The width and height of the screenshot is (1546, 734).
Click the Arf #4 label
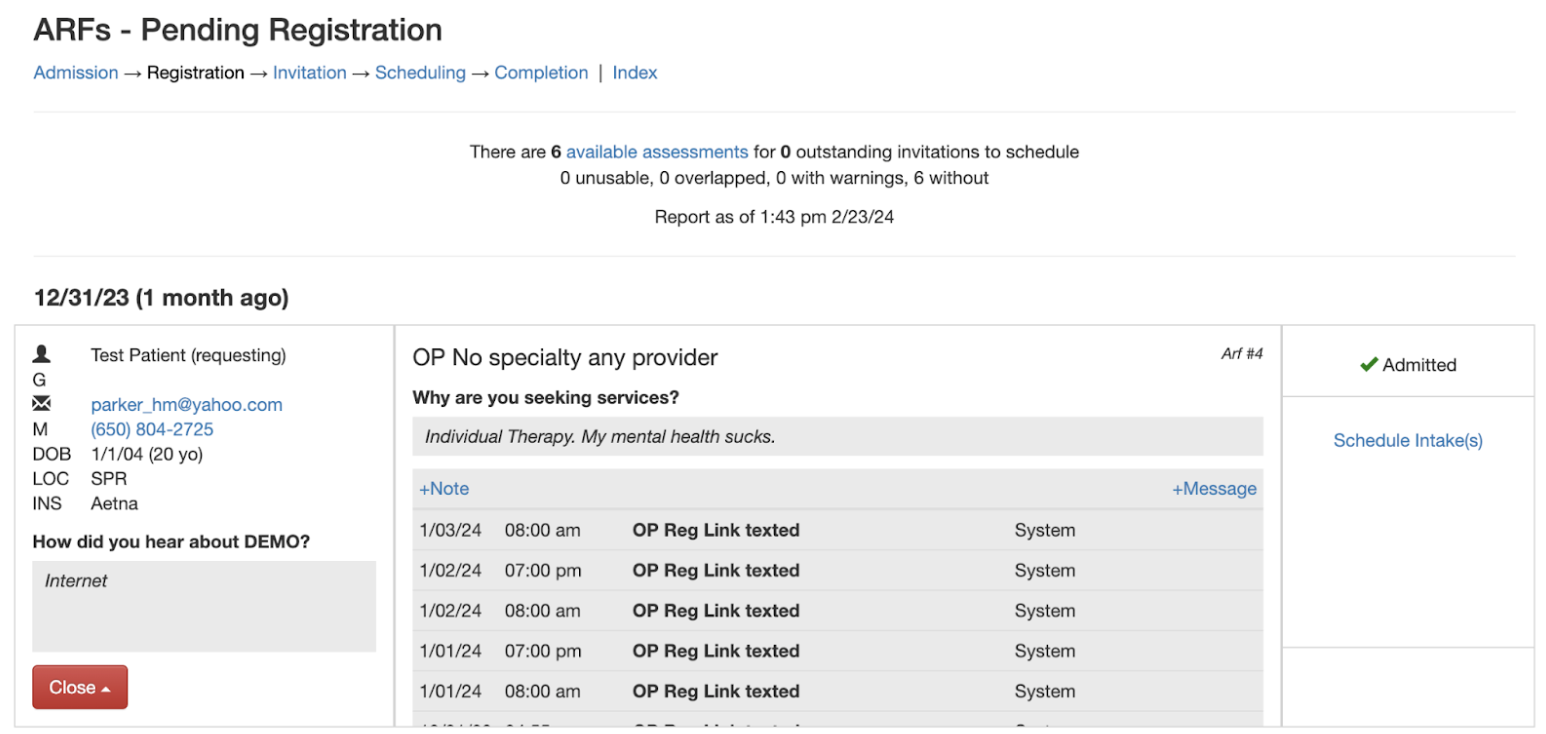1242,353
